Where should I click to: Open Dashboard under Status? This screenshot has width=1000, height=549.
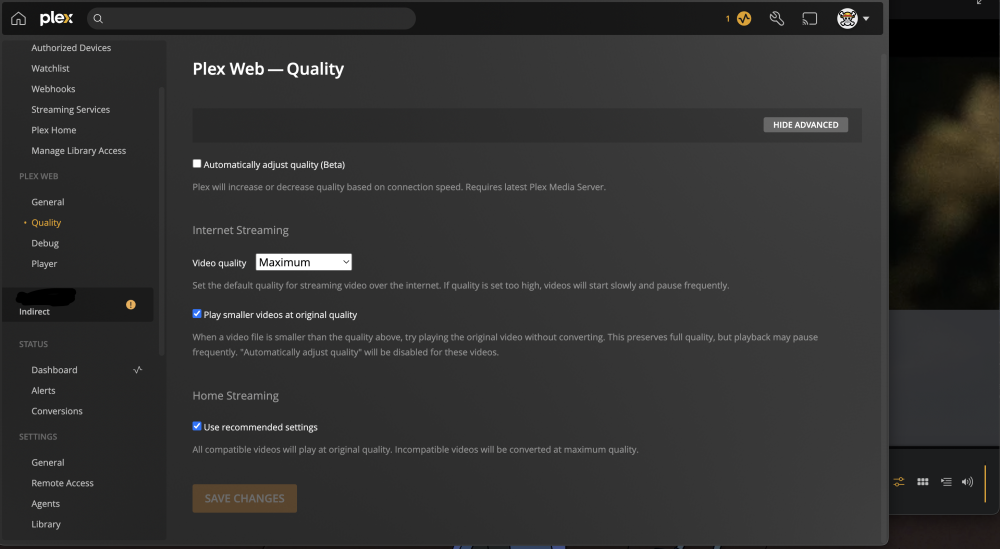point(54,370)
